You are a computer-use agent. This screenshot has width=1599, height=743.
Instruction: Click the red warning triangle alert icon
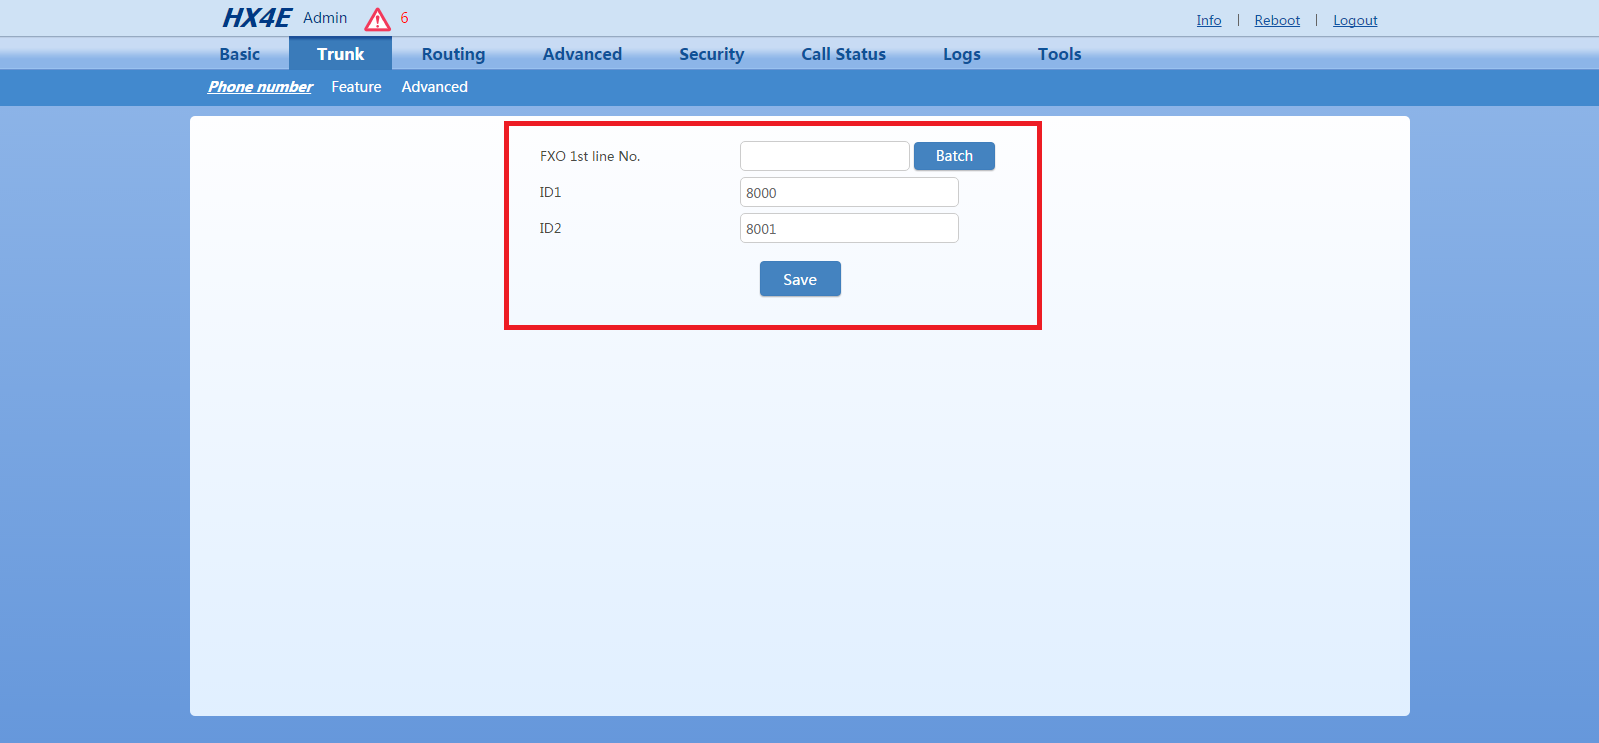377,19
